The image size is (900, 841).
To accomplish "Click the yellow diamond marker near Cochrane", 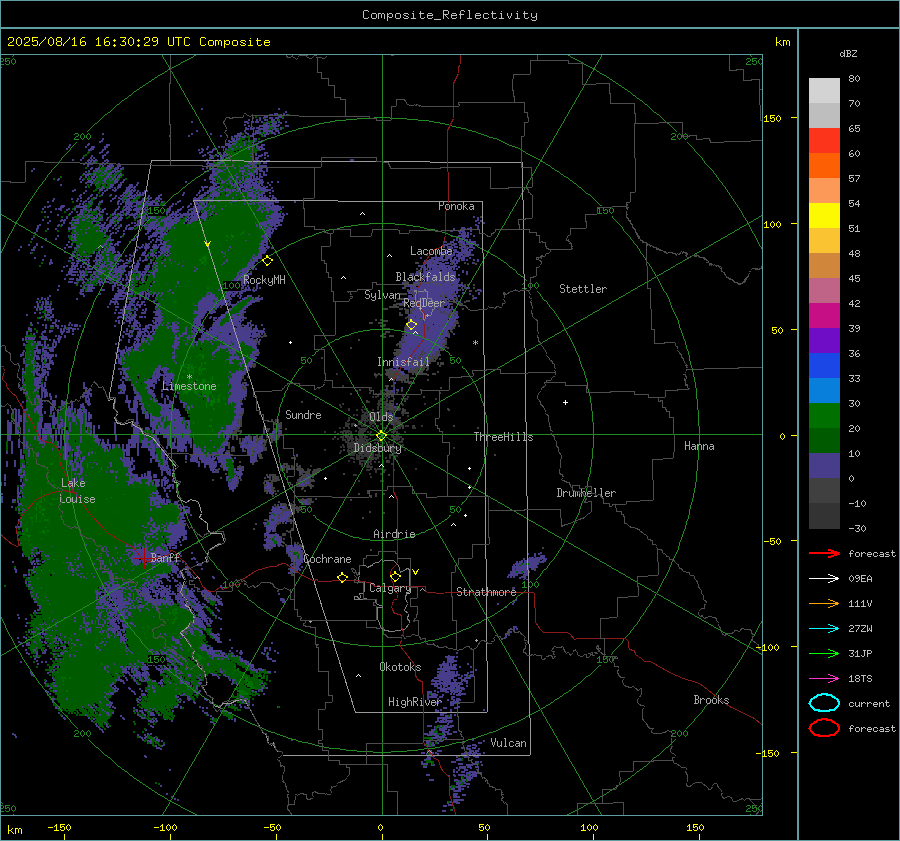I will tap(343, 578).
